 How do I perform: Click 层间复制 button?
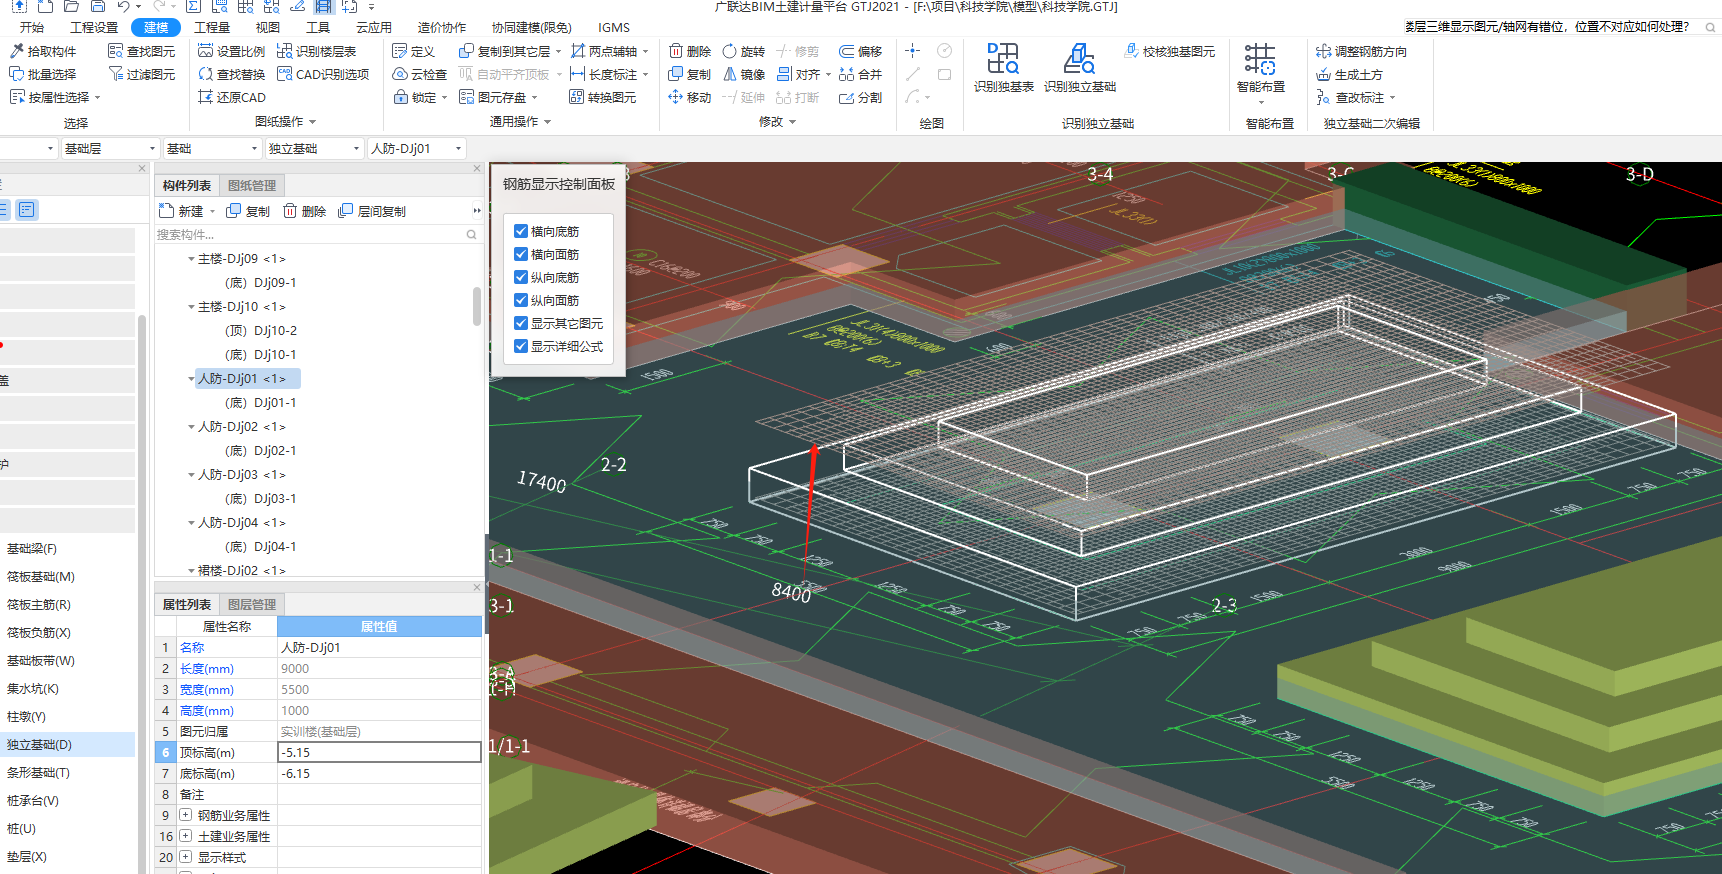click(x=372, y=211)
